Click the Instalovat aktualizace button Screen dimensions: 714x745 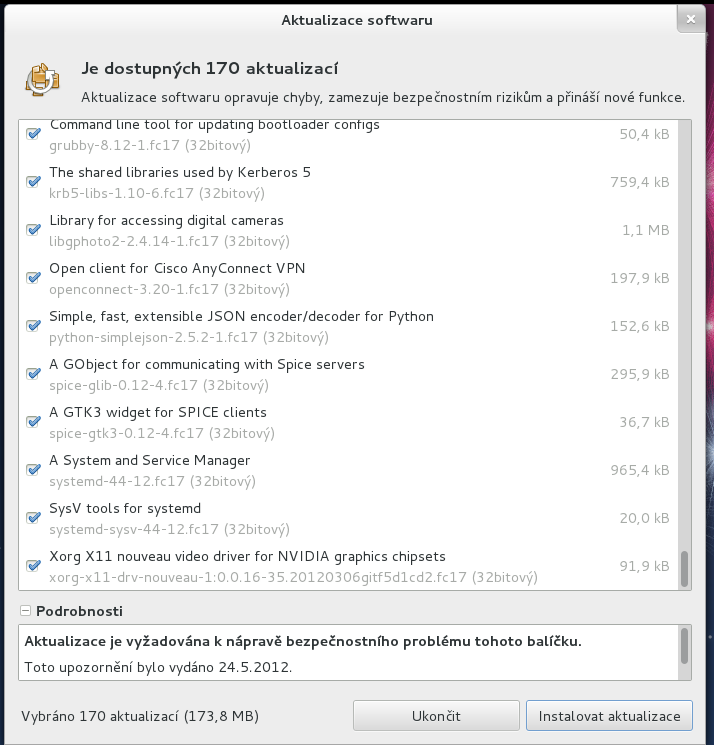[x=609, y=716]
